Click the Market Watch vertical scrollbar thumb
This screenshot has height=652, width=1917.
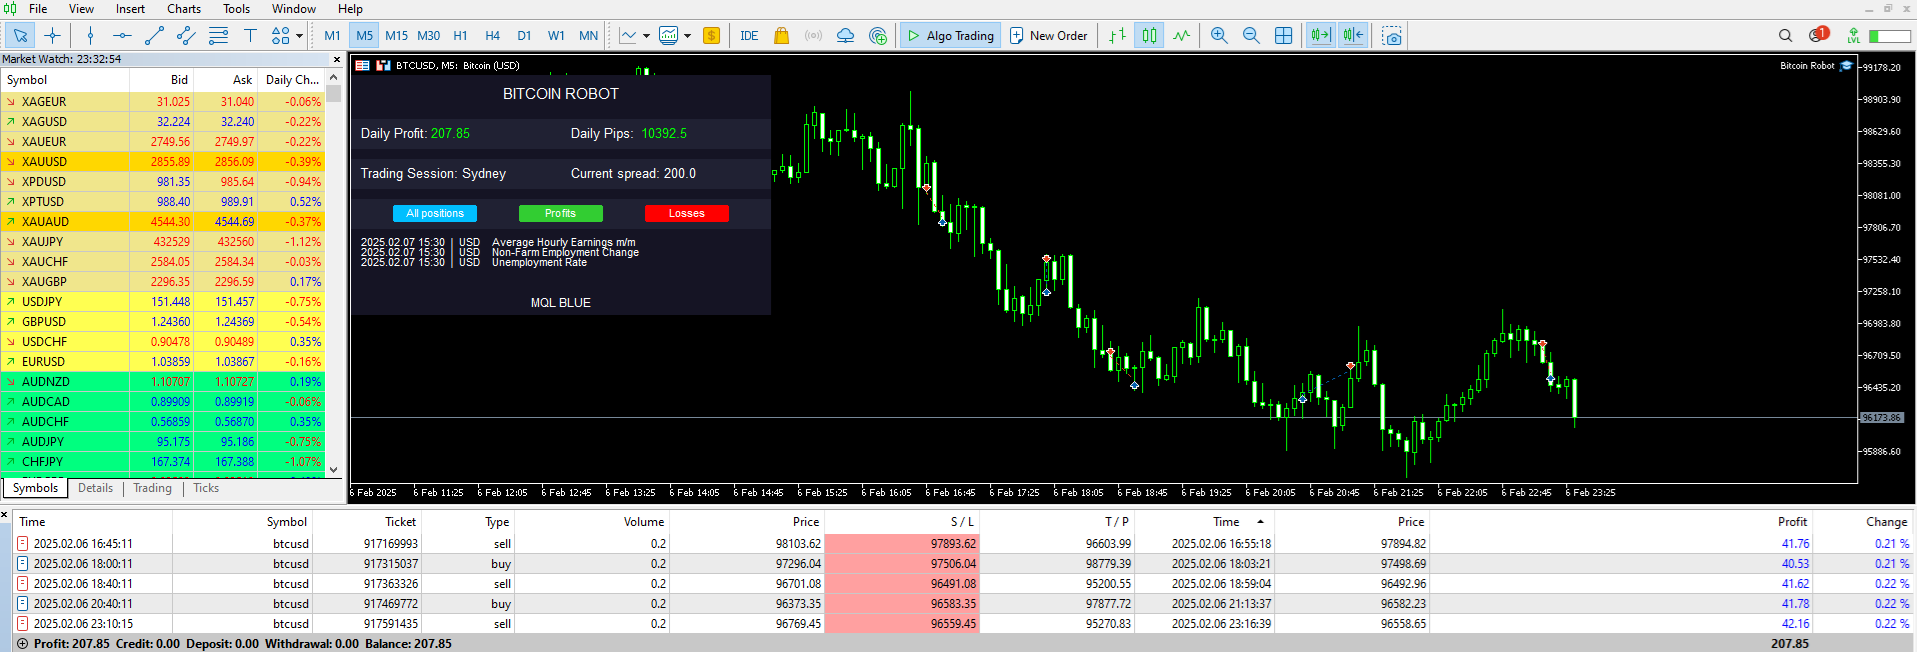334,94
